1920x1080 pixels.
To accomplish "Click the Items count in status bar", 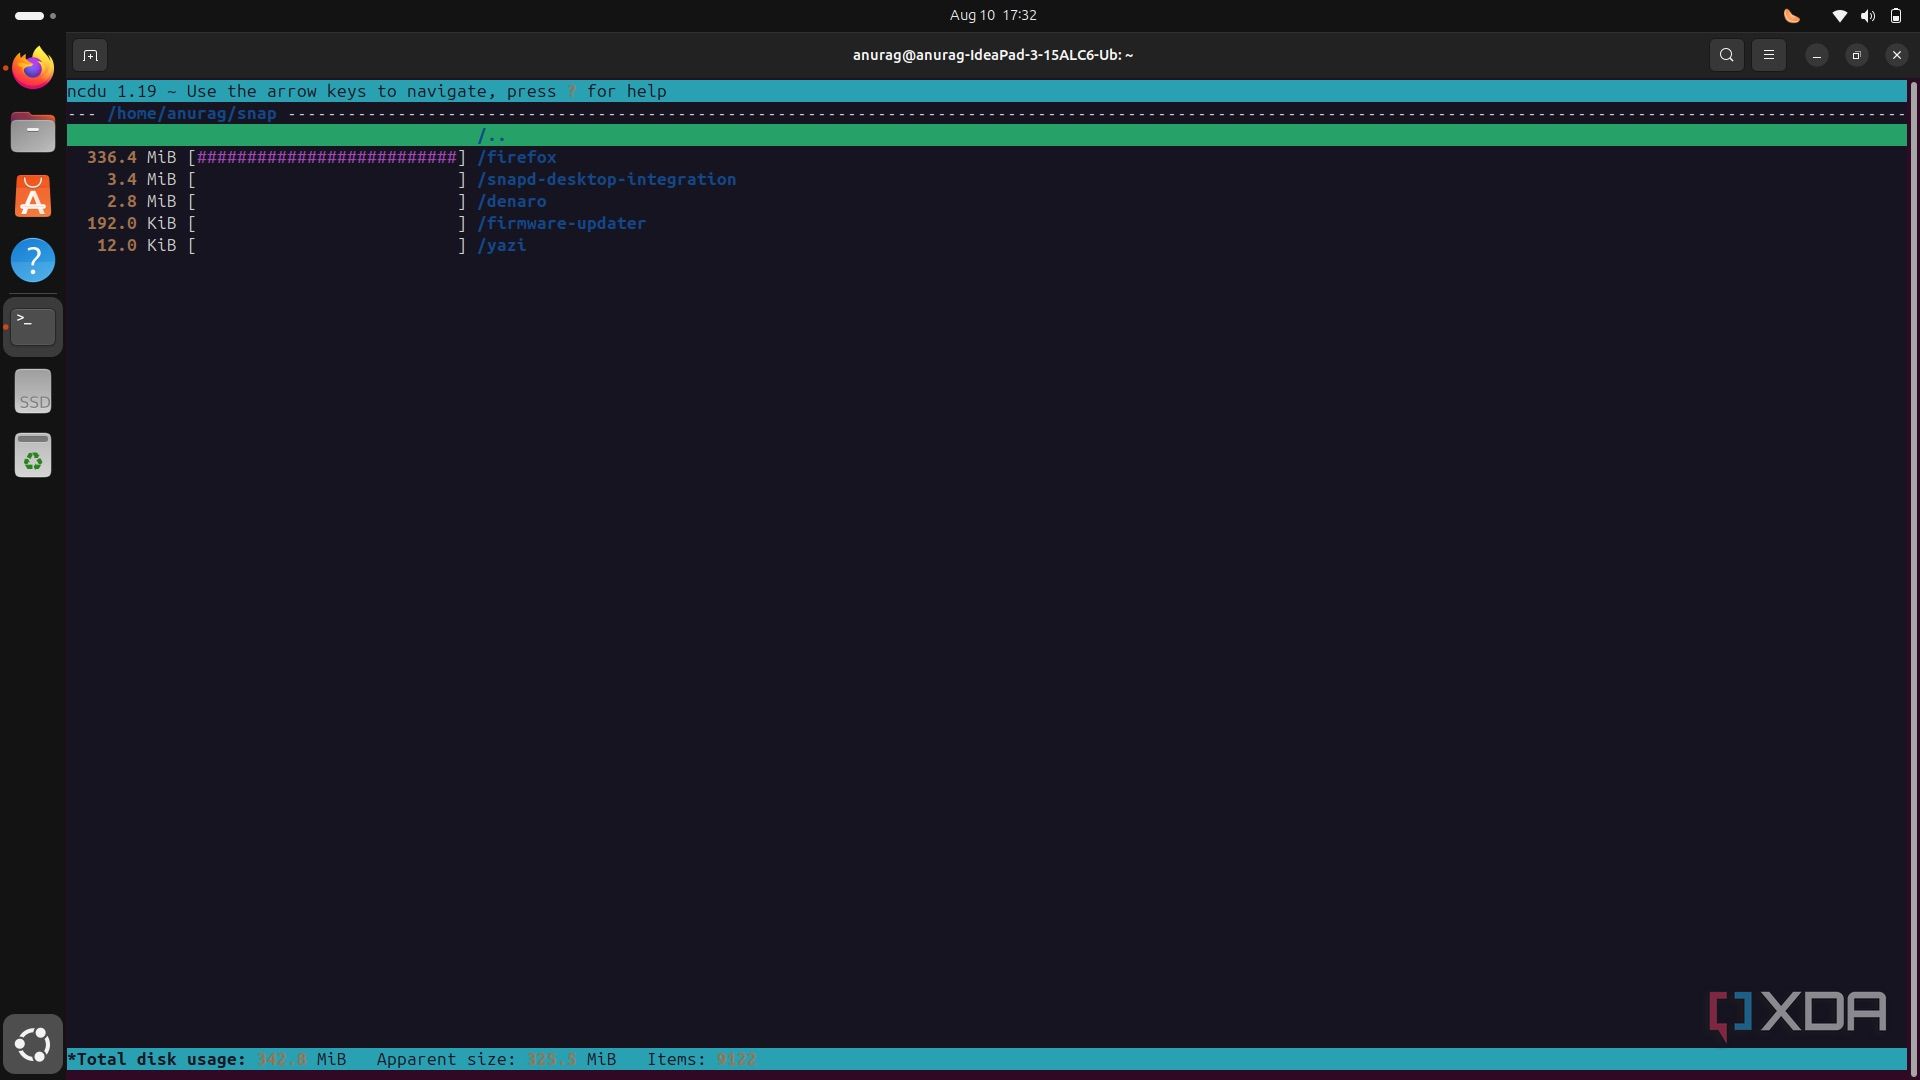I will click(702, 1059).
